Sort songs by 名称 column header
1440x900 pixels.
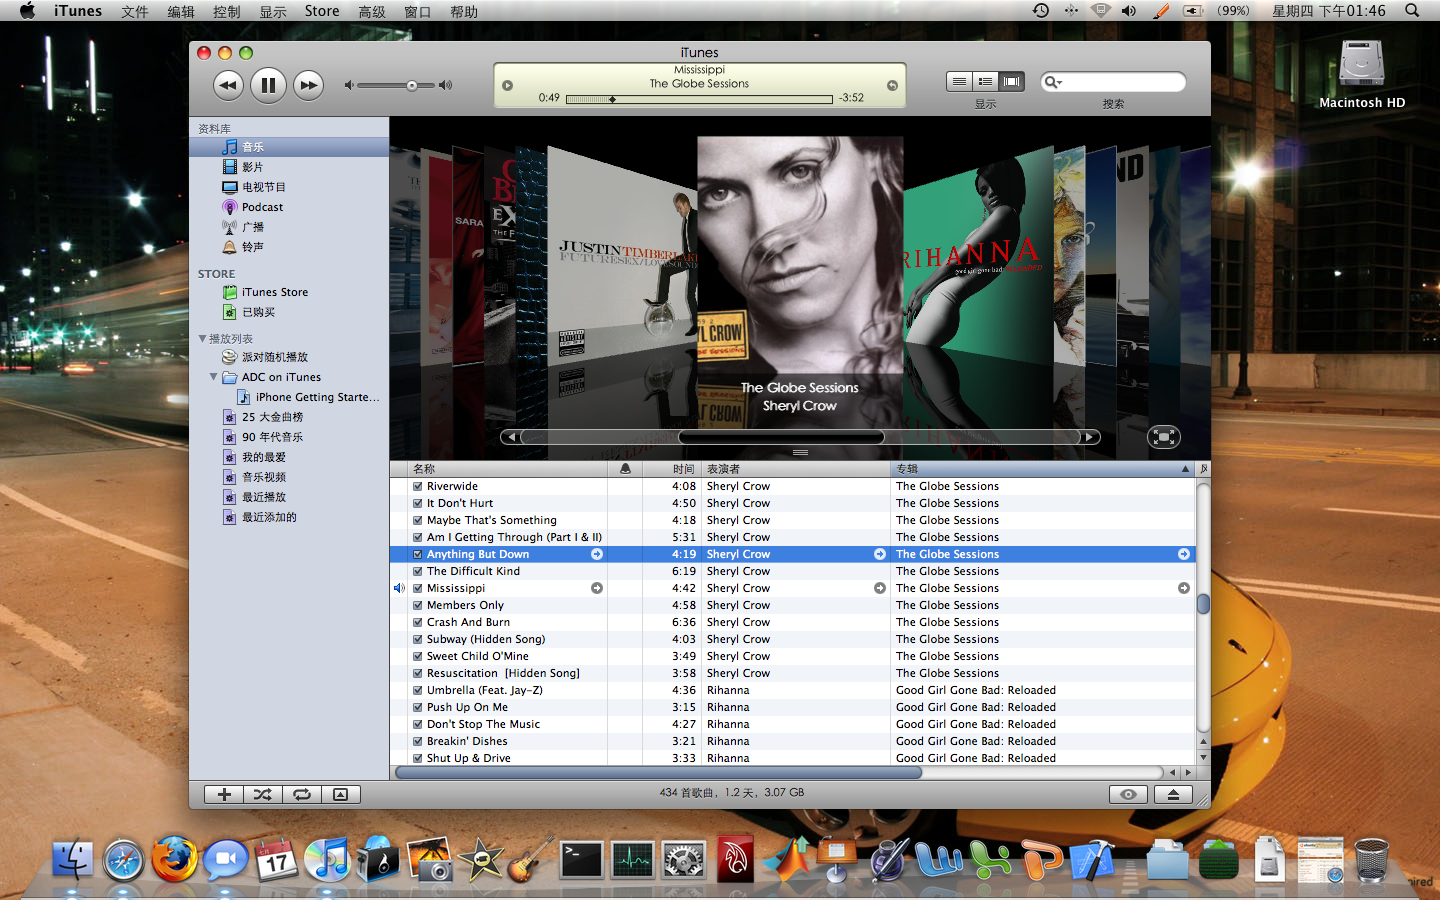[508, 469]
